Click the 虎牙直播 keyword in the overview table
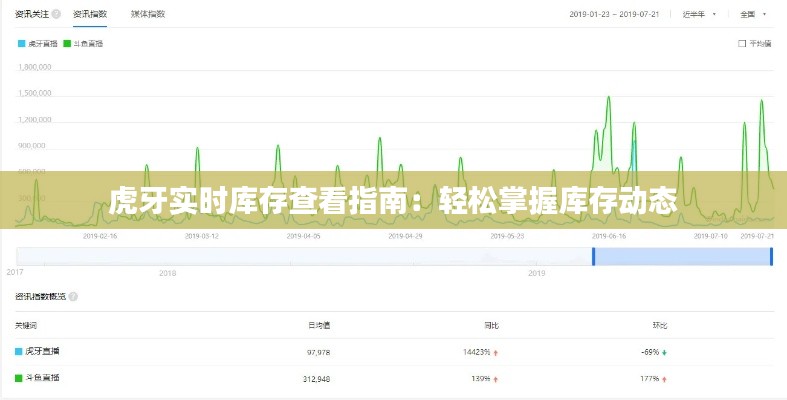 [x=42, y=351]
